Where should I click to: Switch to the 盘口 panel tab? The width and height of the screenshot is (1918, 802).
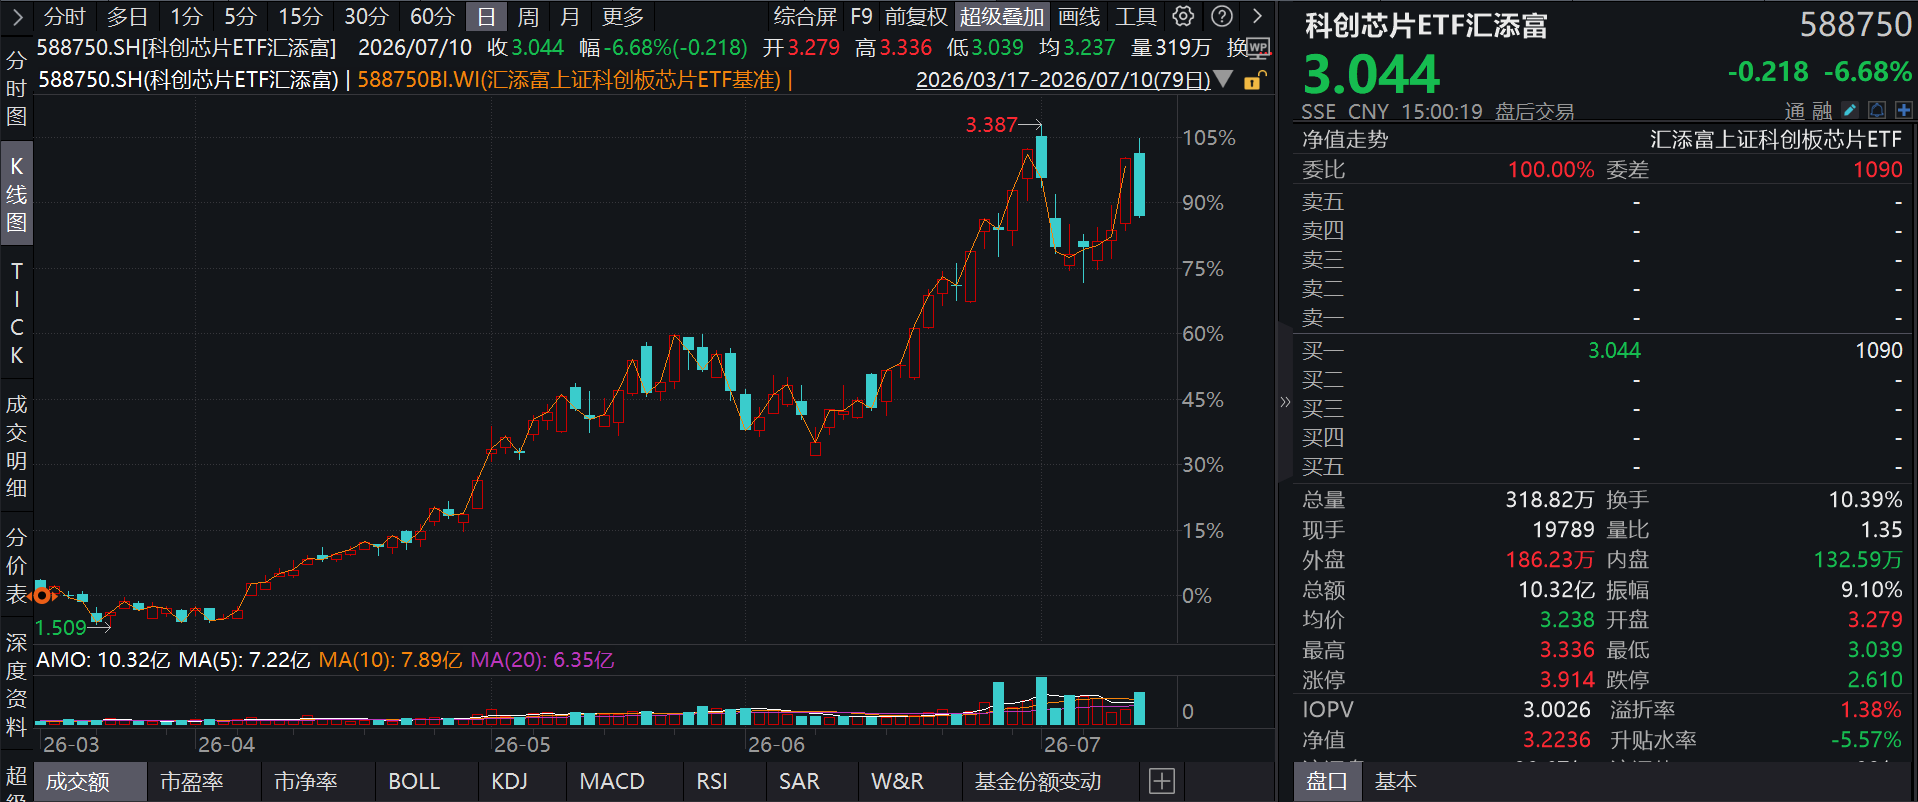[x=1327, y=781]
